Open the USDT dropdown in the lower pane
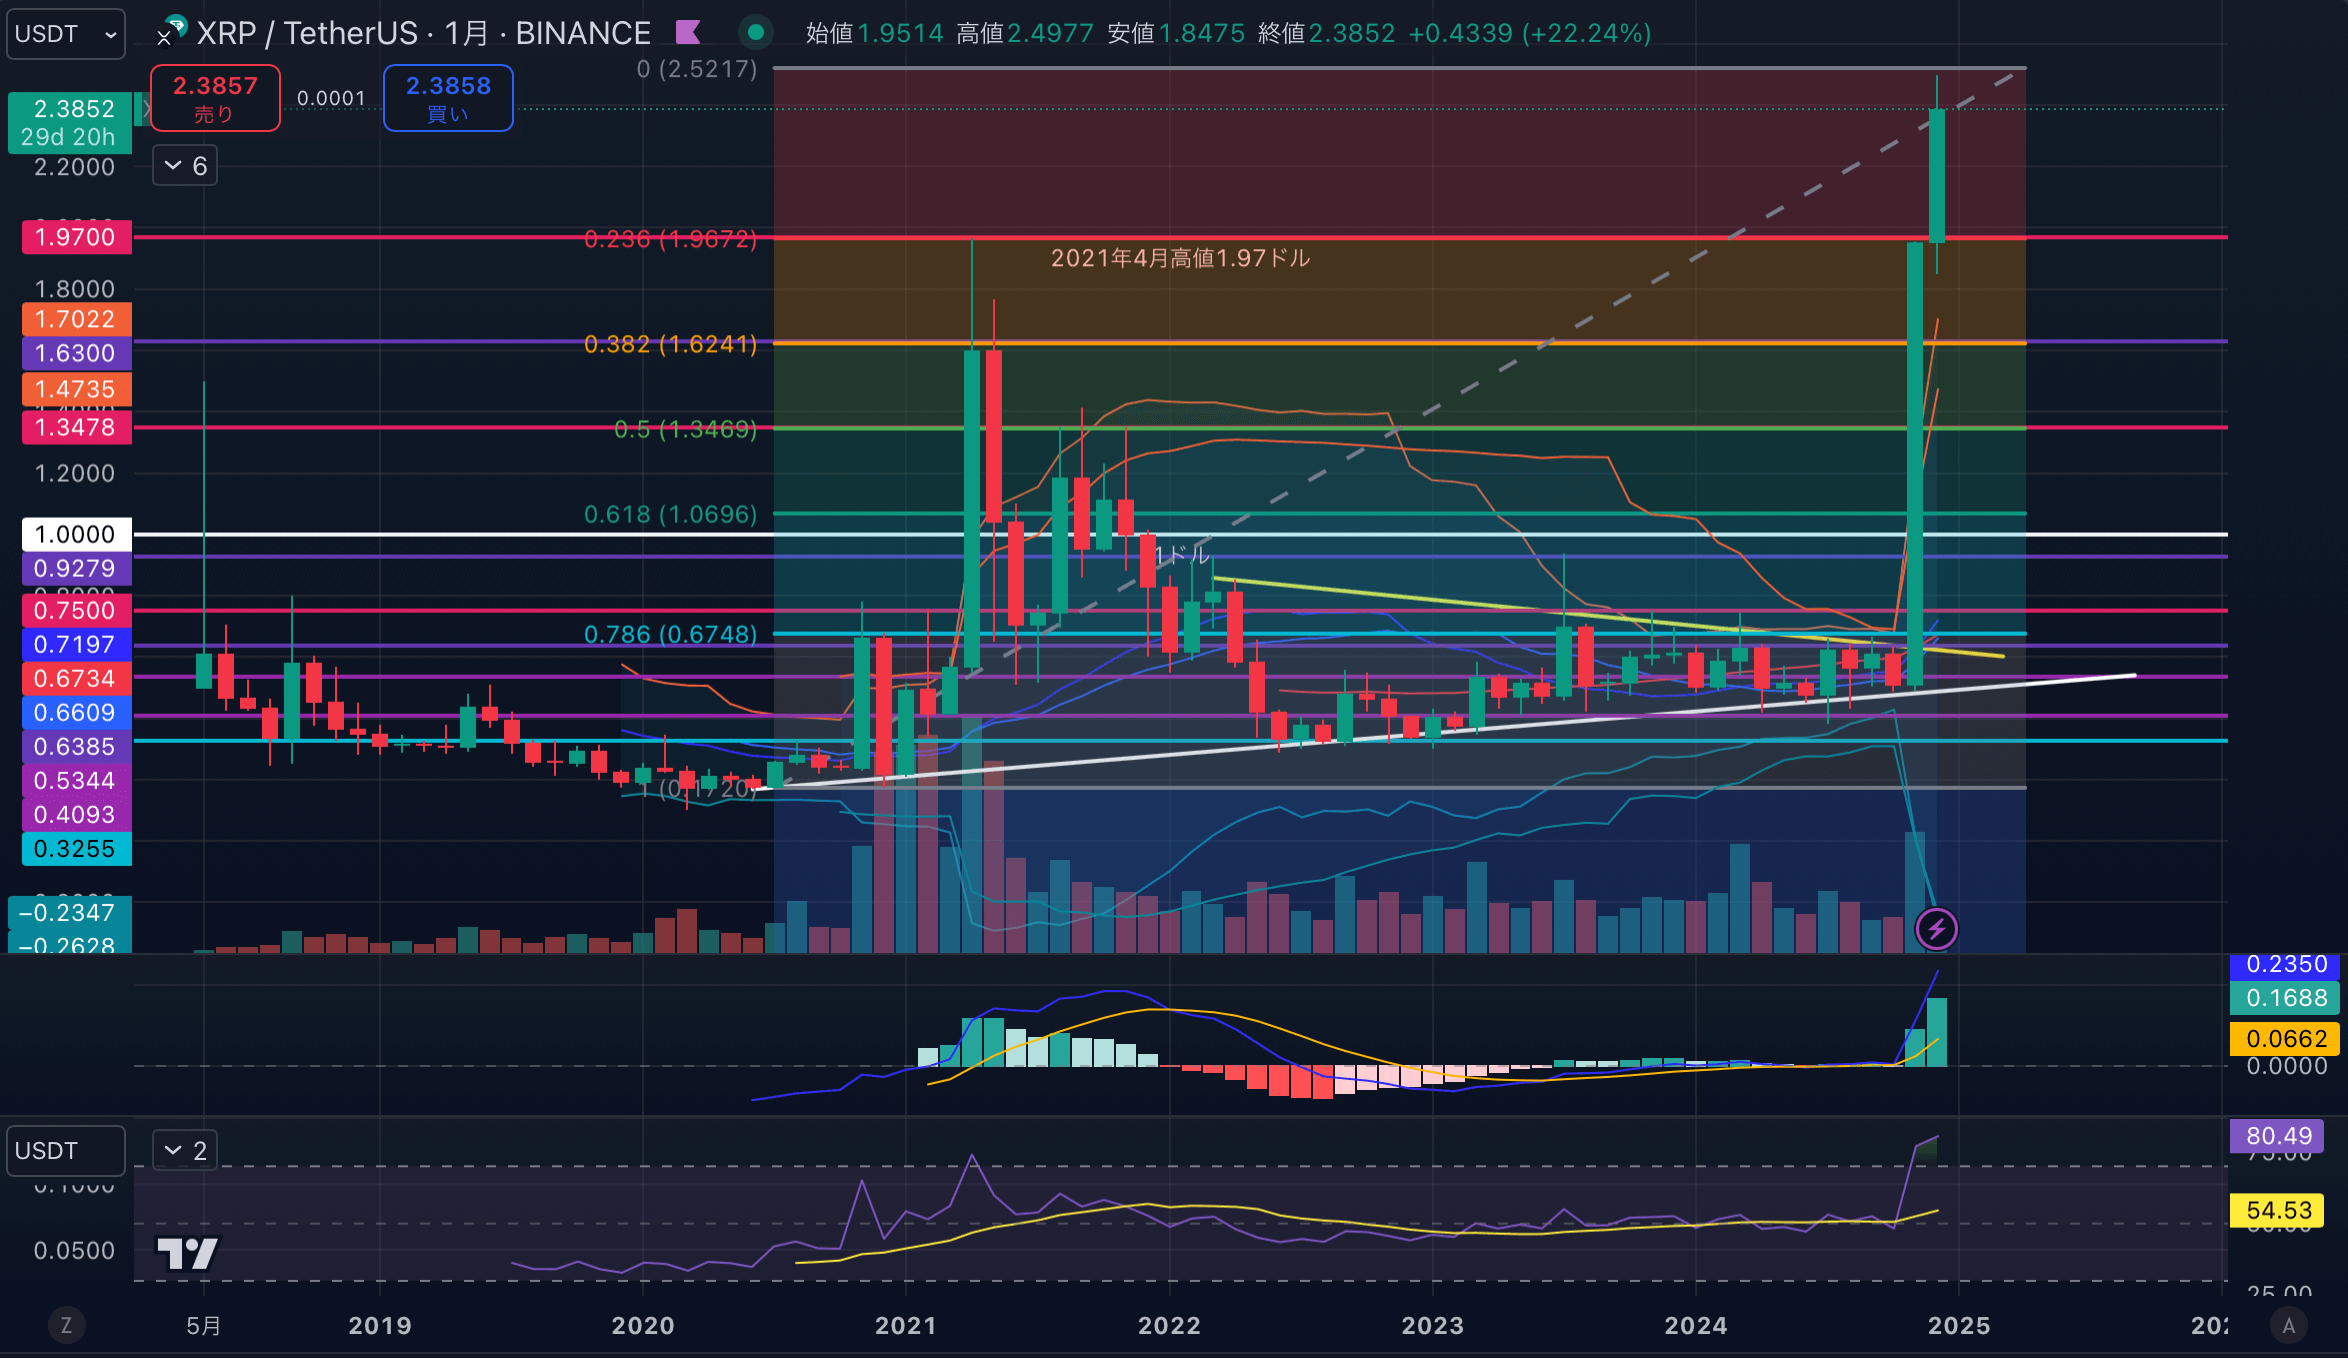Viewport: 2348px width, 1358px height. (66, 1151)
